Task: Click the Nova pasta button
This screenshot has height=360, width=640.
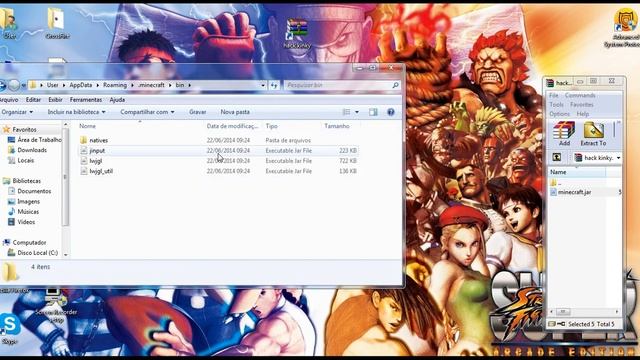Action: (235, 112)
